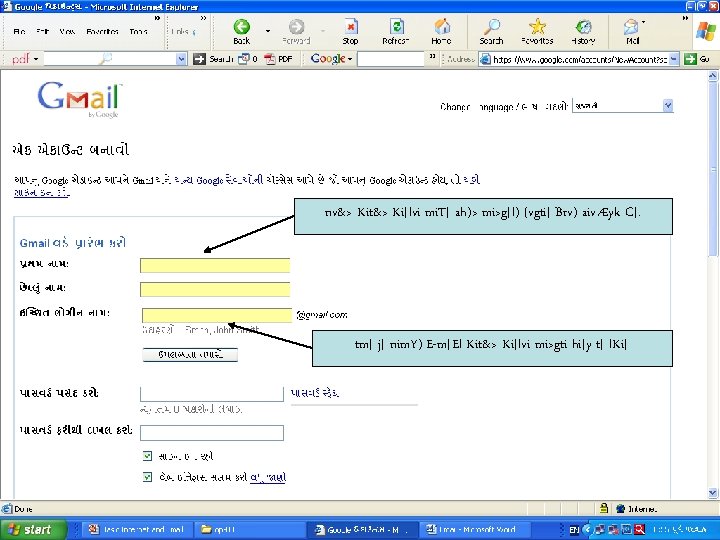This screenshot has height=540, width=720.
Task: Click the vertical scrollbar thumb
Action: pos(713,169)
